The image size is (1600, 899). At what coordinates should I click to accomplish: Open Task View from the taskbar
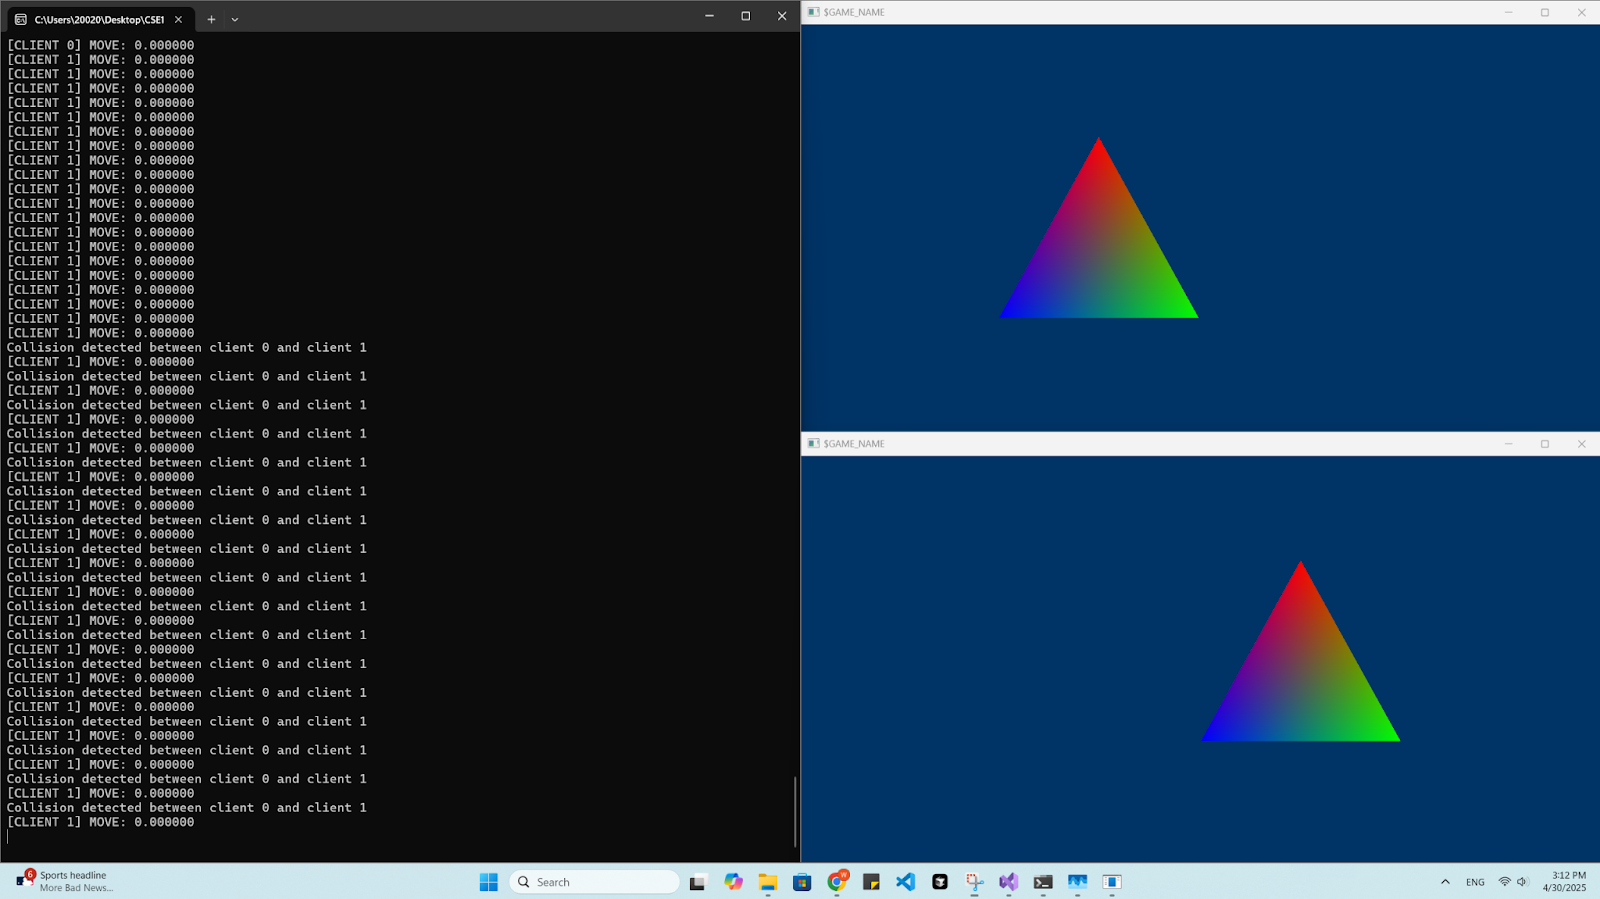(x=698, y=882)
